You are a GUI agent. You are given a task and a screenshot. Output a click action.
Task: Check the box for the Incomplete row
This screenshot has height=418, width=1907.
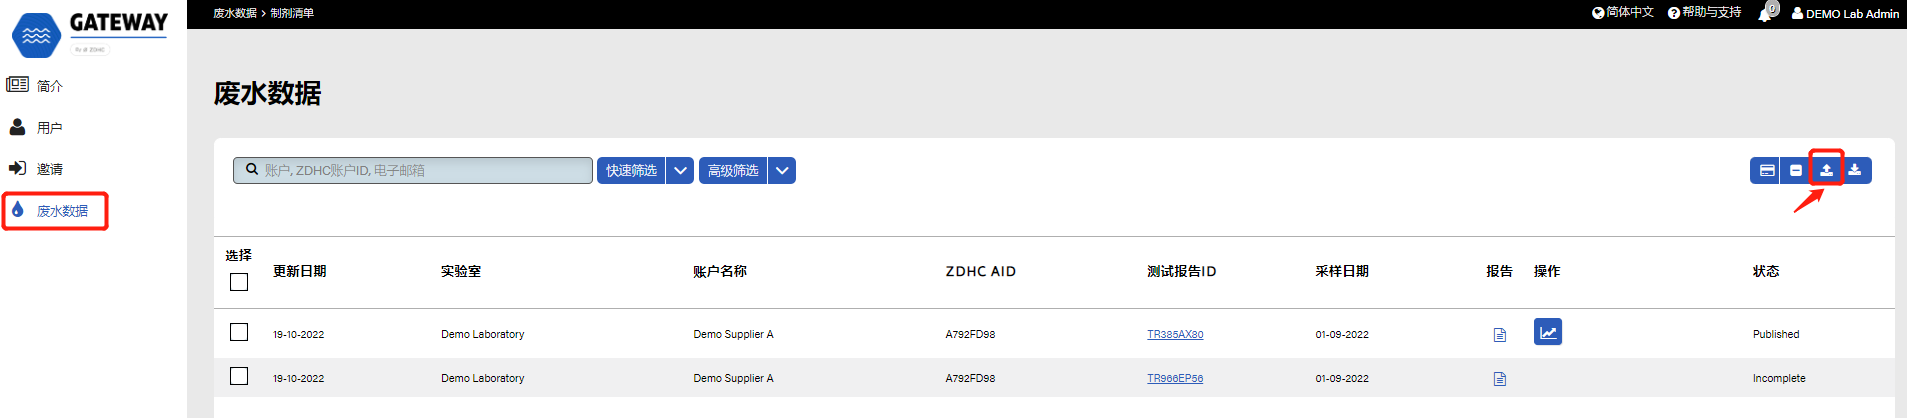point(239,376)
